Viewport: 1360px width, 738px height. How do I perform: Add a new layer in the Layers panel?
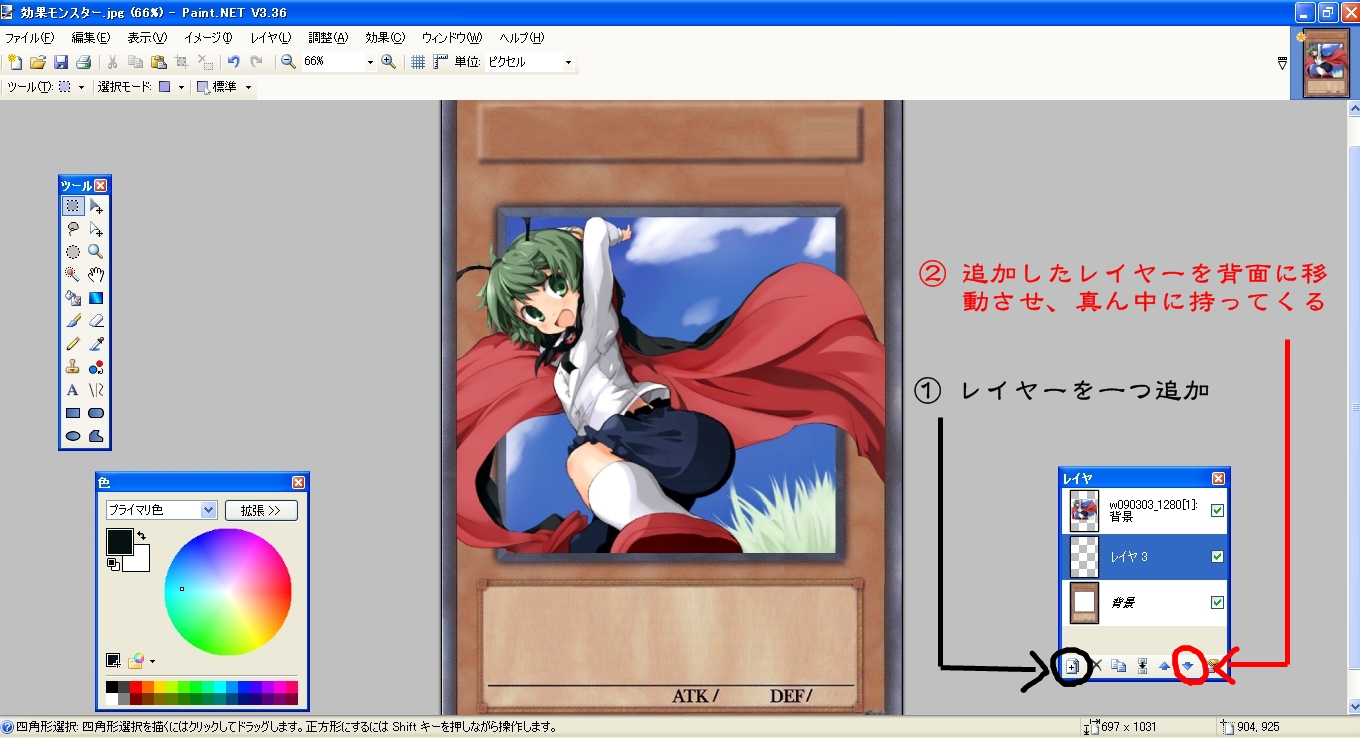pyautogui.click(x=1072, y=666)
